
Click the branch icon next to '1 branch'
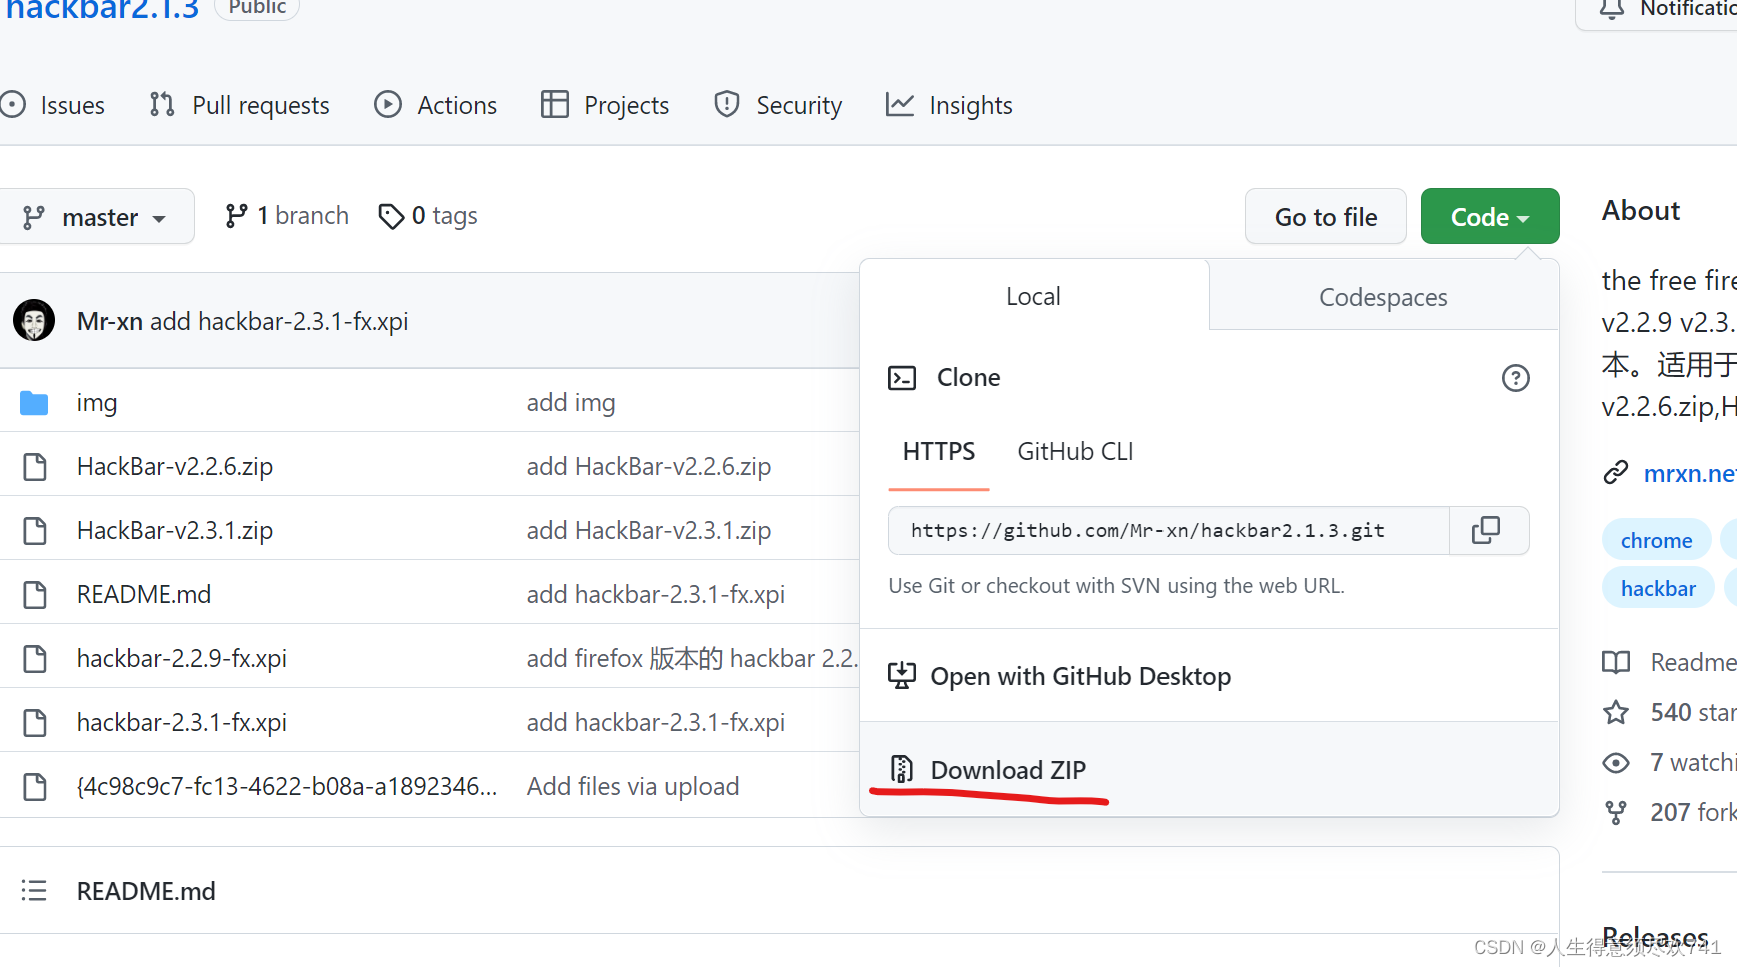coord(238,215)
